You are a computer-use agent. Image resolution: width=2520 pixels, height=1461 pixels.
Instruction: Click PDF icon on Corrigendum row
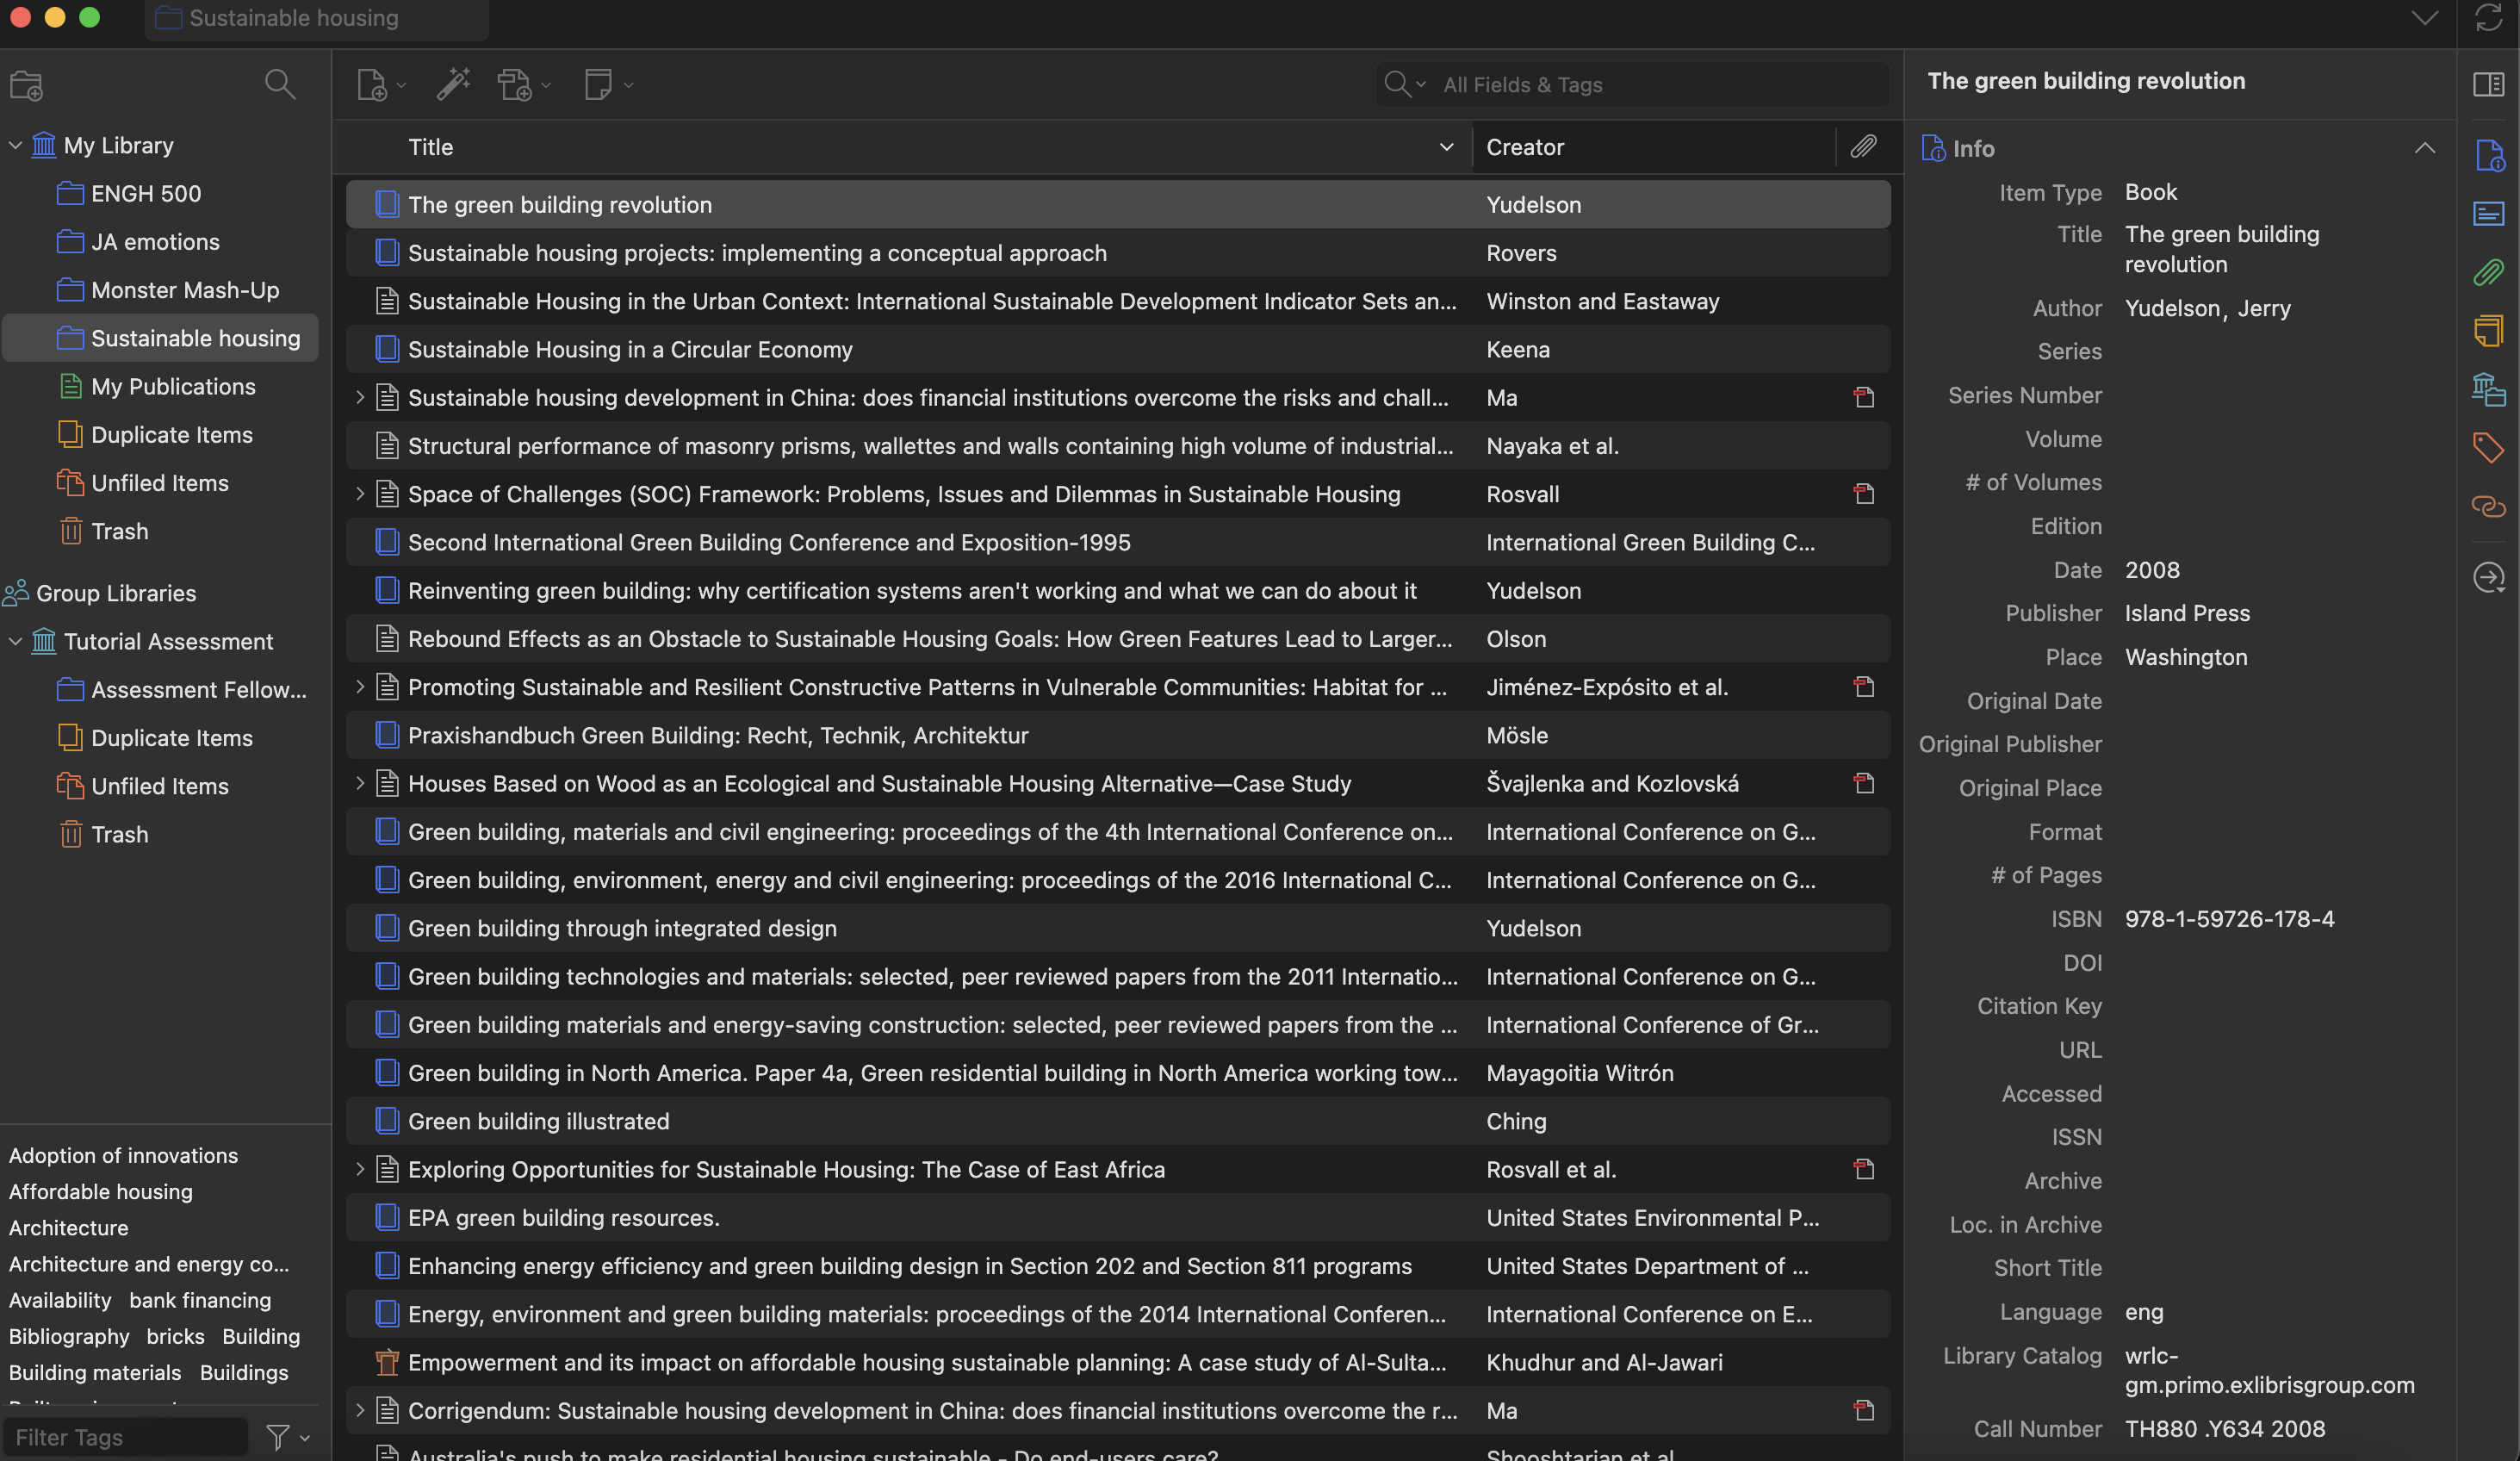click(1863, 1410)
